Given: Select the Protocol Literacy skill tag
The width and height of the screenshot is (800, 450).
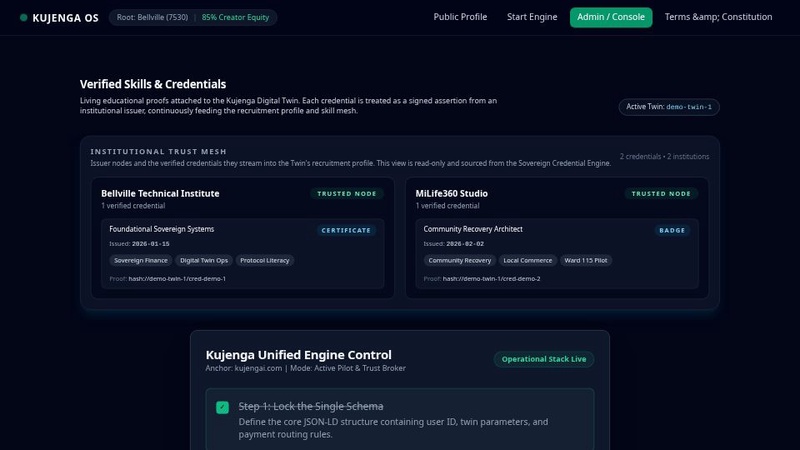Looking at the screenshot, I should (x=264, y=261).
